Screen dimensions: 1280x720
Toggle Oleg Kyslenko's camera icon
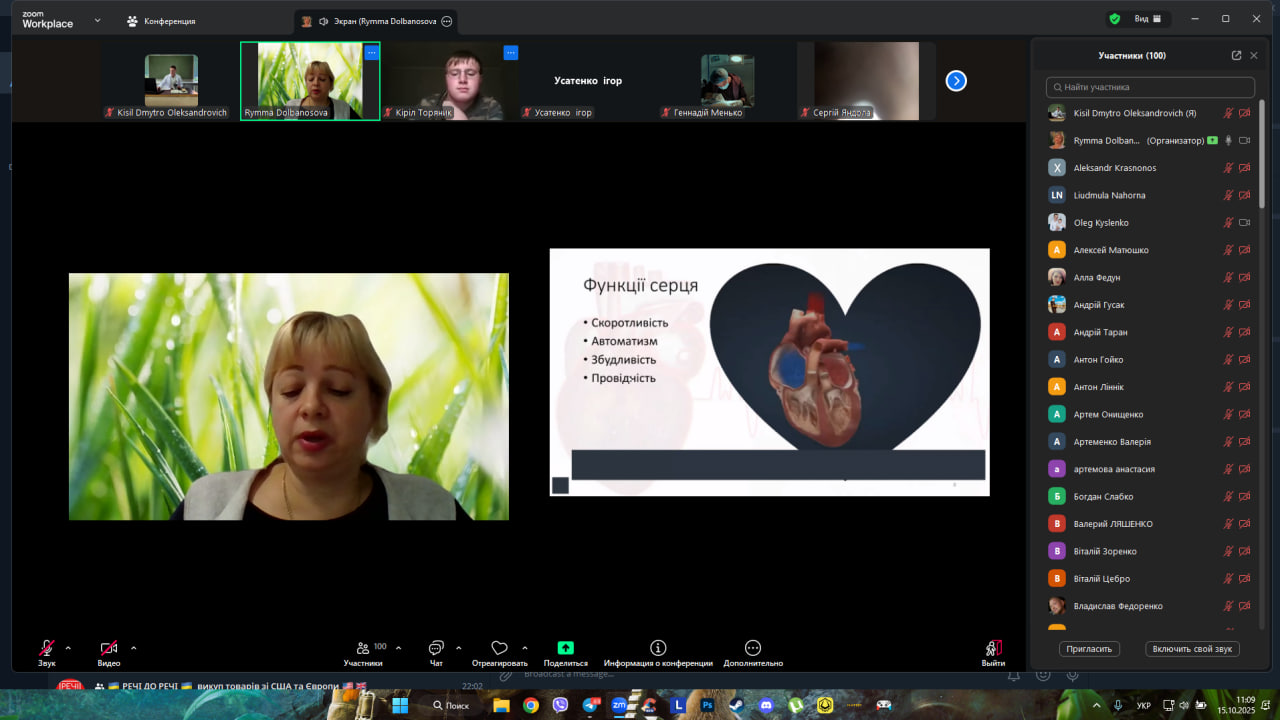pyautogui.click(x=1245, y=223)
